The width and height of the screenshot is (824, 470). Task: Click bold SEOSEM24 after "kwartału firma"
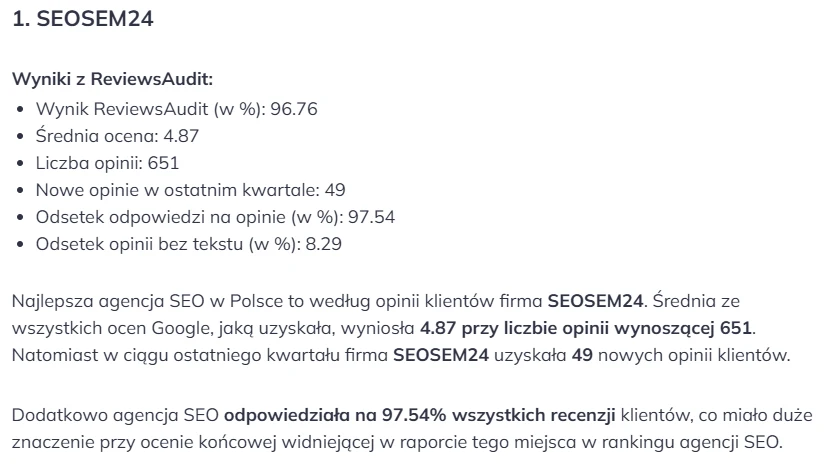(441, 354)
